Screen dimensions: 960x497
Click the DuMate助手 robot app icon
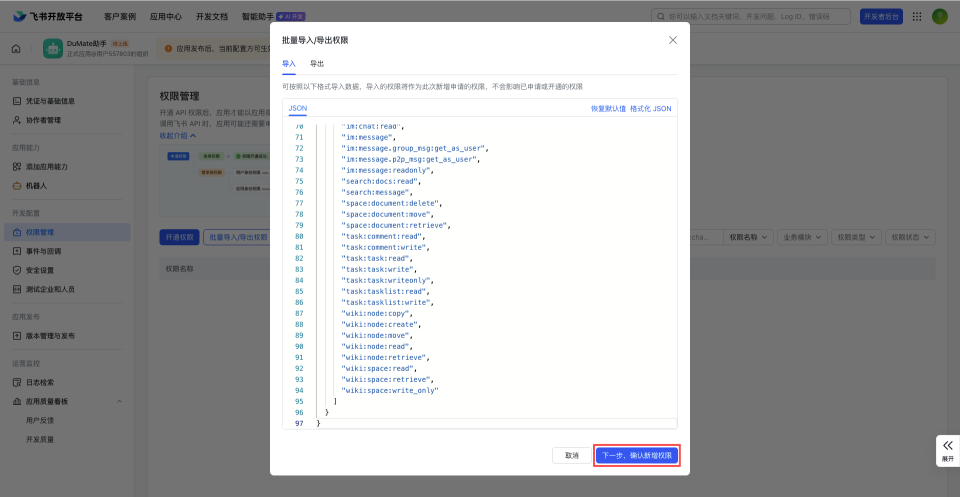click(53, 48)
